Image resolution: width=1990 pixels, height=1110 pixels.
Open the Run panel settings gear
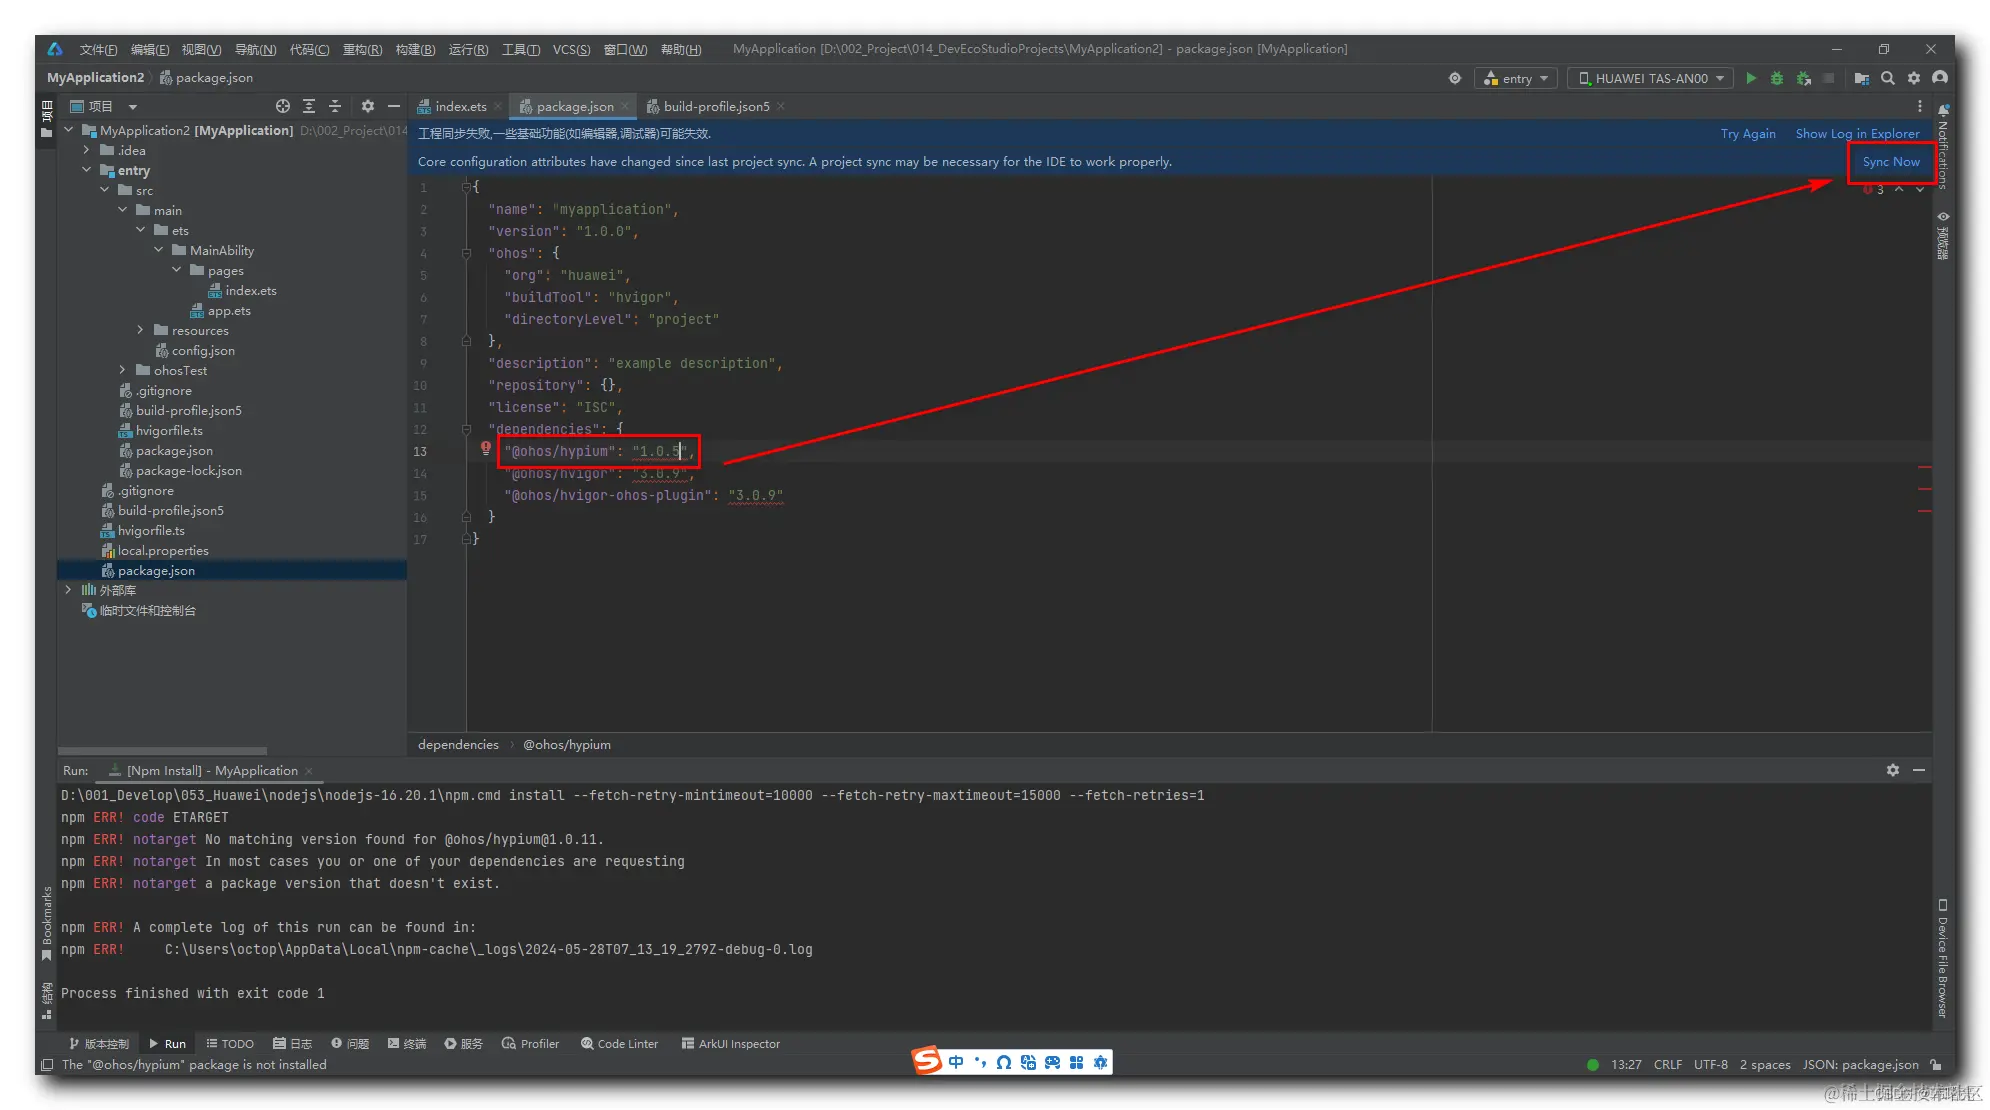coord(1892,770)
